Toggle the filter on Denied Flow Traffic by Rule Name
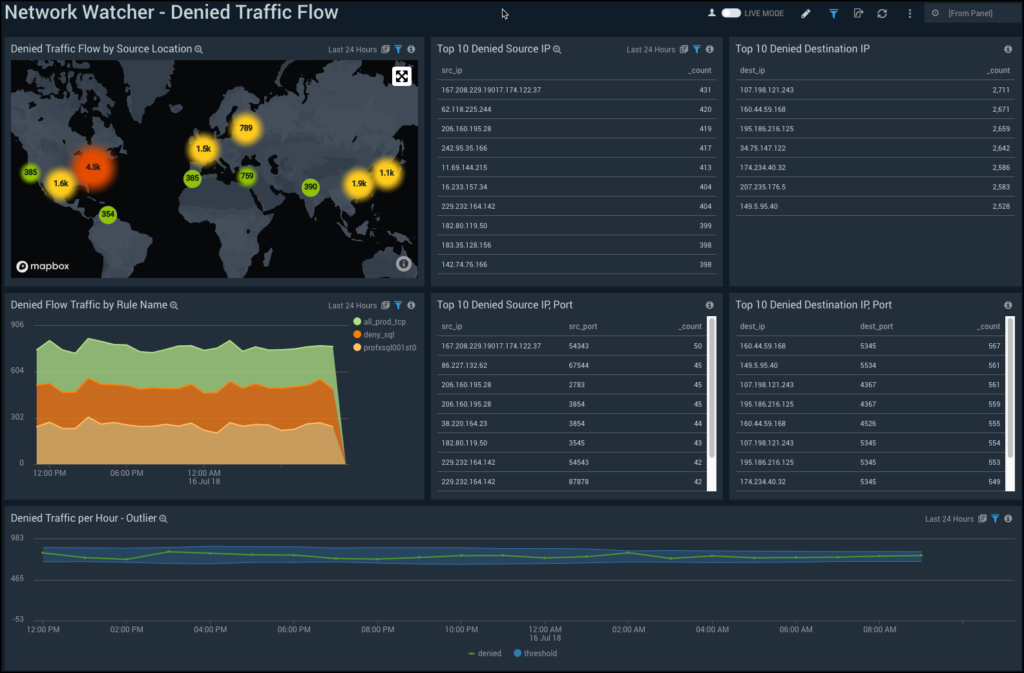Image resolution: width=1024 pixels, height=673 pixels. coord(399,304)
